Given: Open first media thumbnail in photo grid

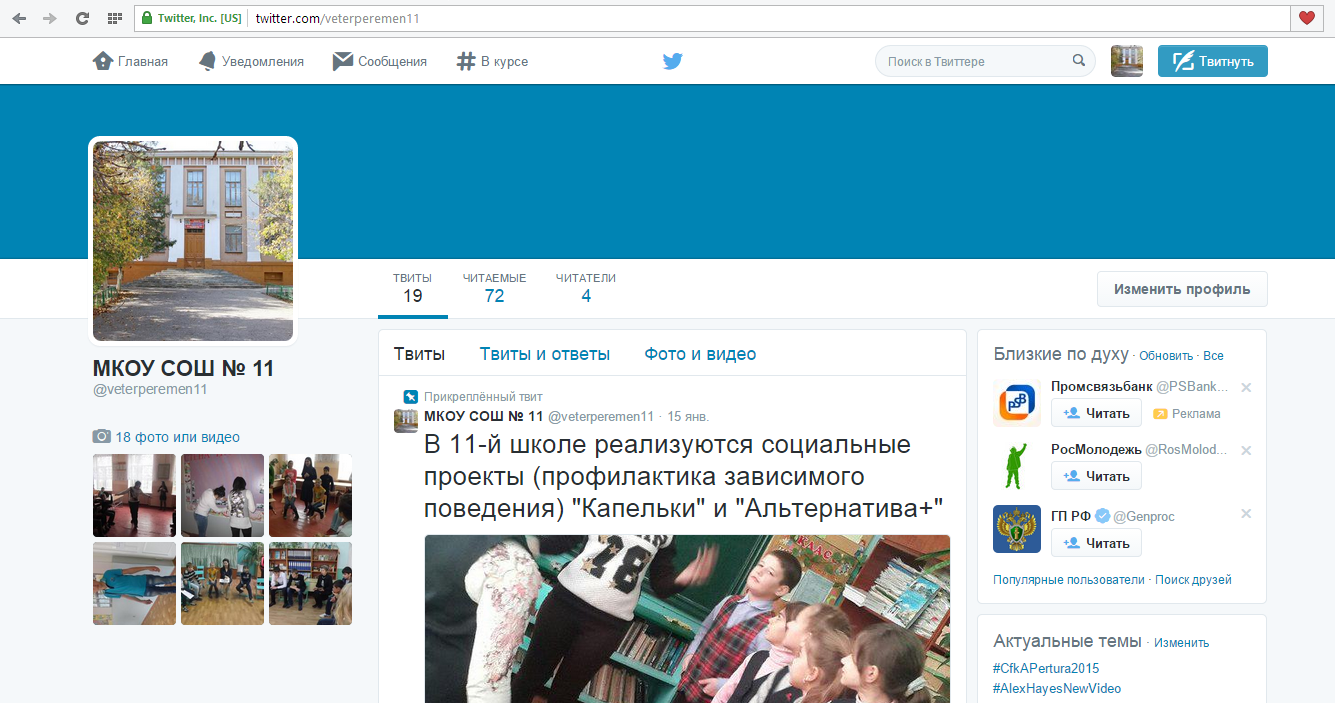Looking at the screenshot, I should [x=134, y=496].
